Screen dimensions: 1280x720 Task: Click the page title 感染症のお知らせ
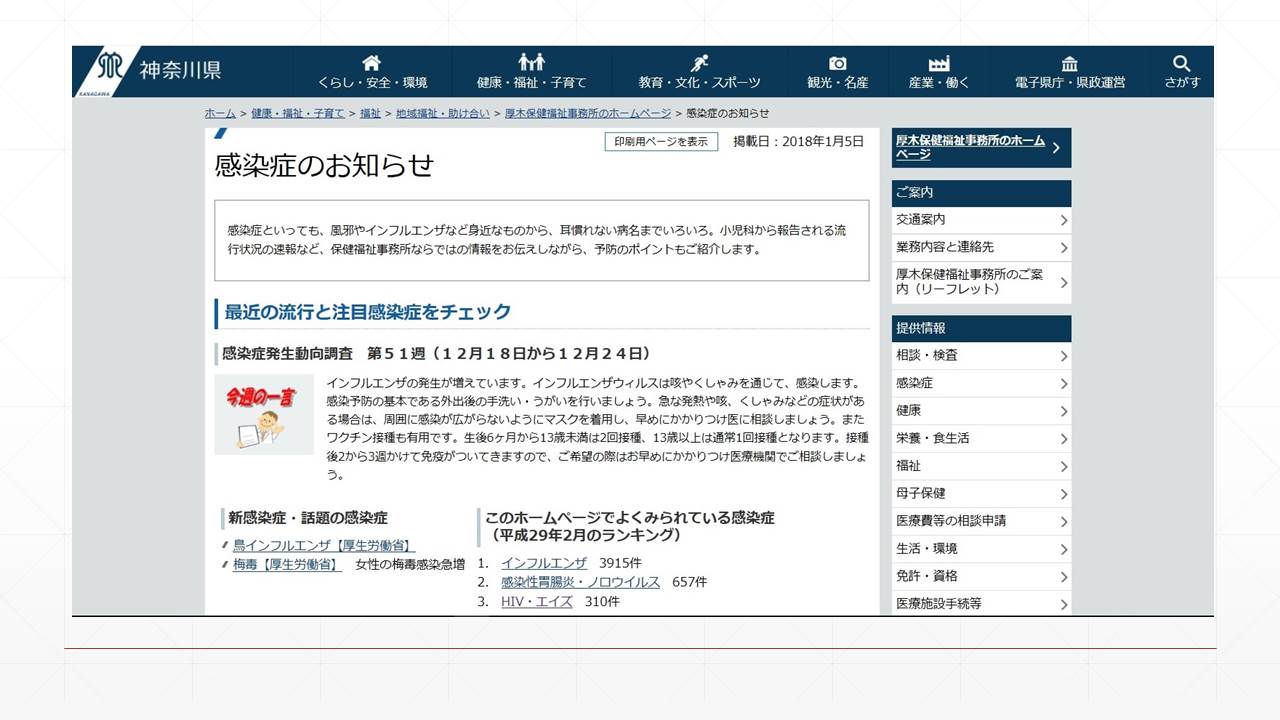[x=324, y=166]
